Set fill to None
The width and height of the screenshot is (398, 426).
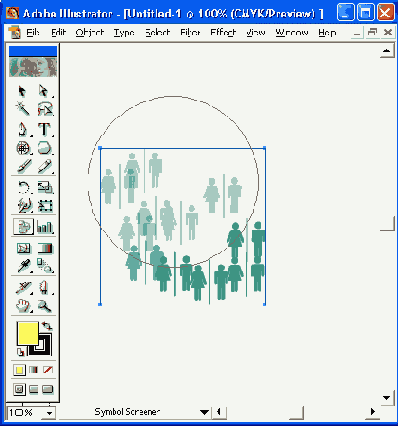(48, 370)
